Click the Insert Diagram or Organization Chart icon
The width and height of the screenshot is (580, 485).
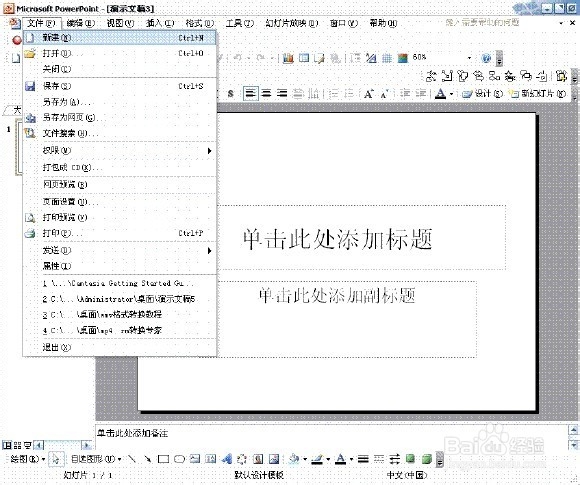coord(242,459)
